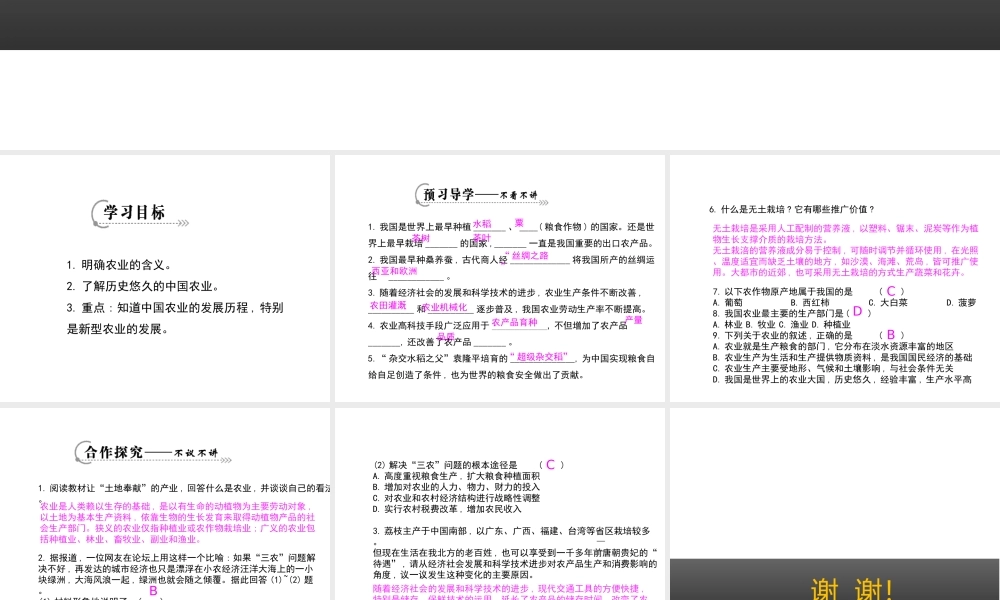Click question 6 about 无土栽培
The width and height of the screenshot is (1000, 600).
pos(790,209)
